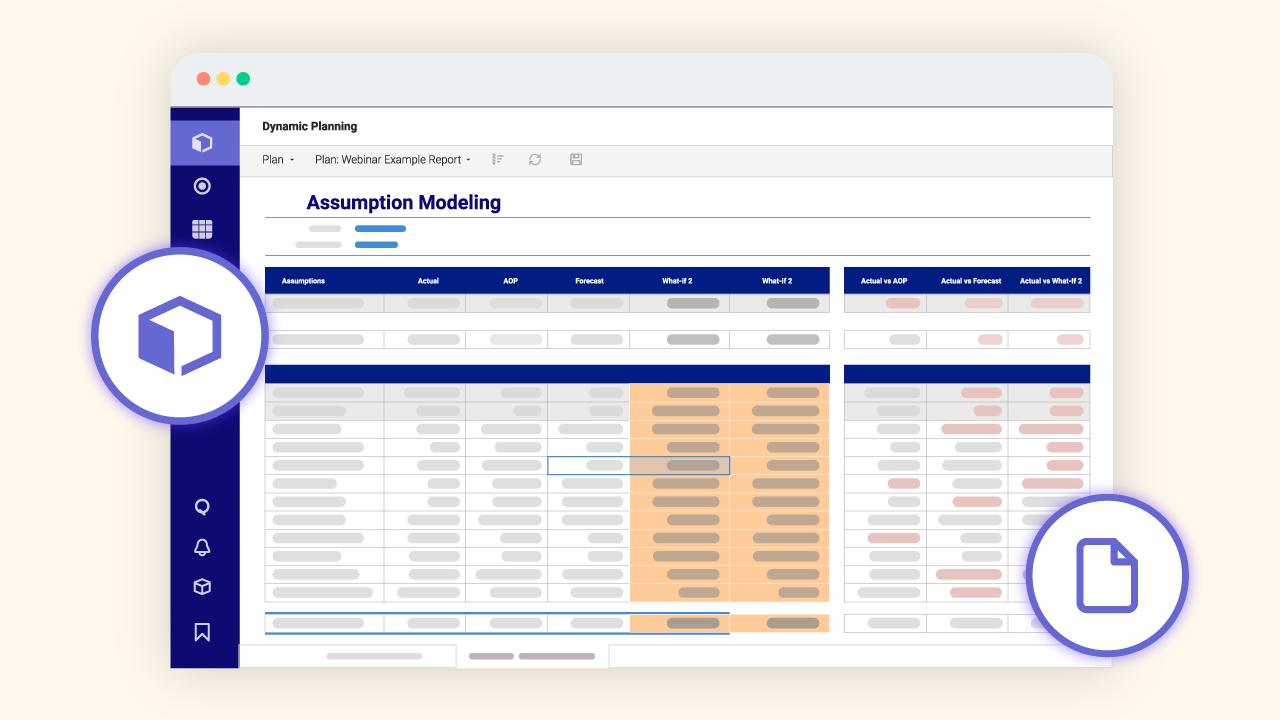Open the bookmark sidebar icon
The image size is (1280, 720).
click(x=202, y=631)
